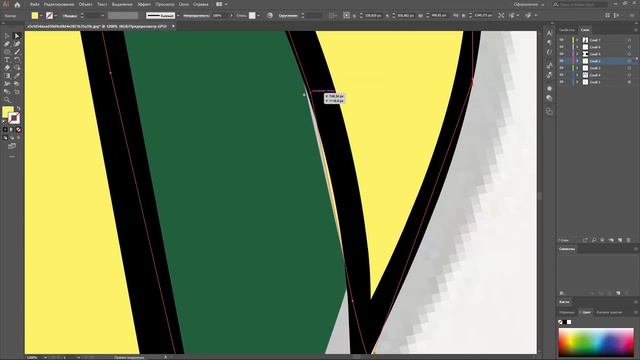
Task: Reset to default fill and stroke
Action: click(4, 122)
